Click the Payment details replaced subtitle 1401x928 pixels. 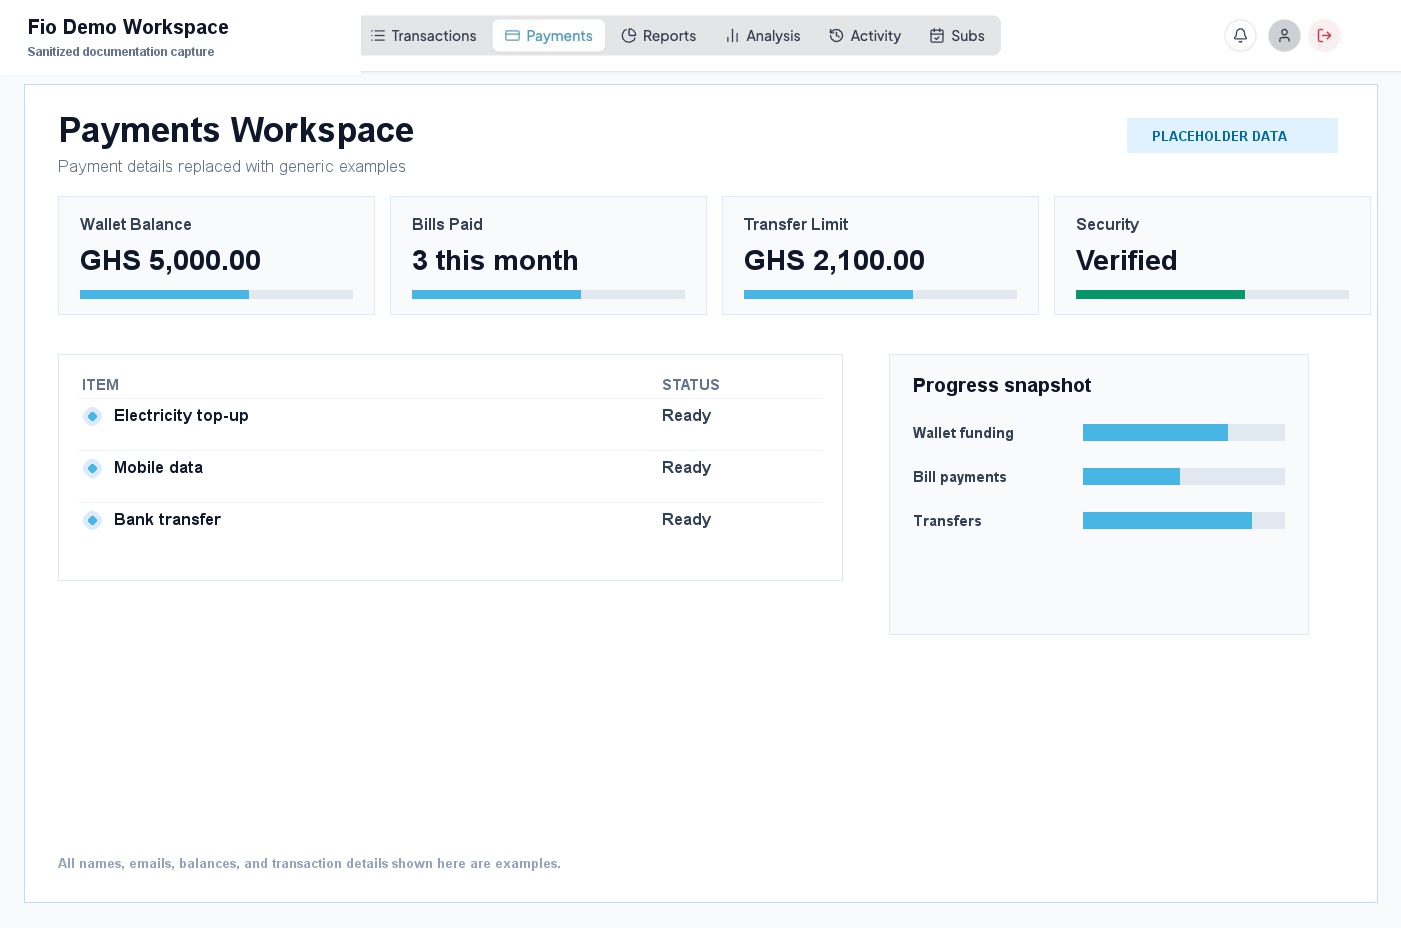click(x=232, y=167)
